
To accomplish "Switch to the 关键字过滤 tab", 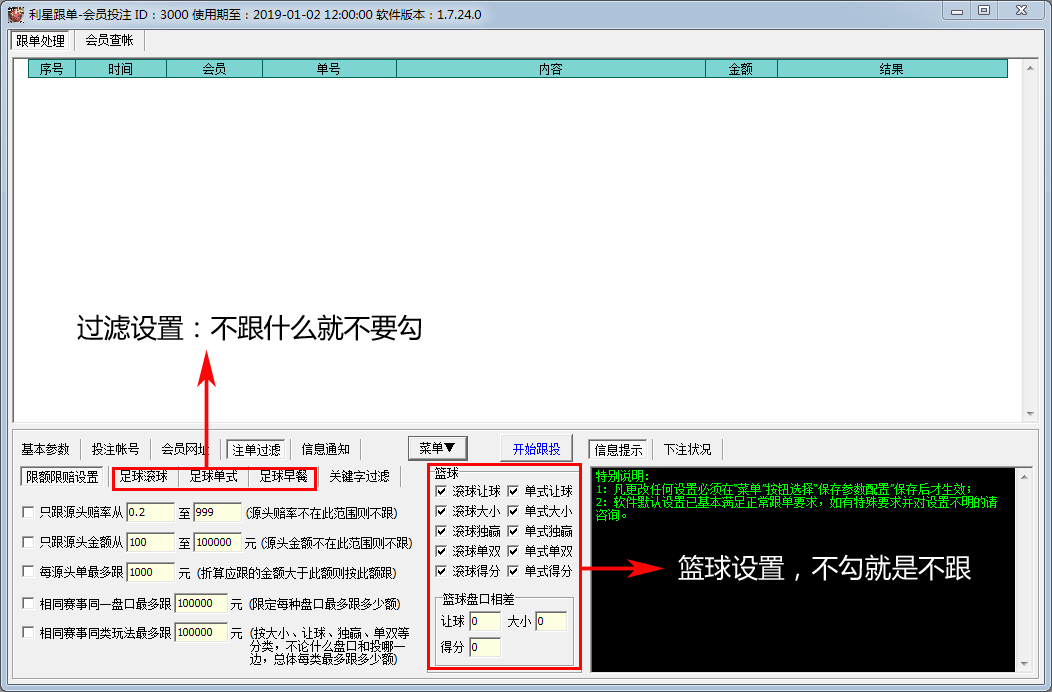I will (359, 477).
